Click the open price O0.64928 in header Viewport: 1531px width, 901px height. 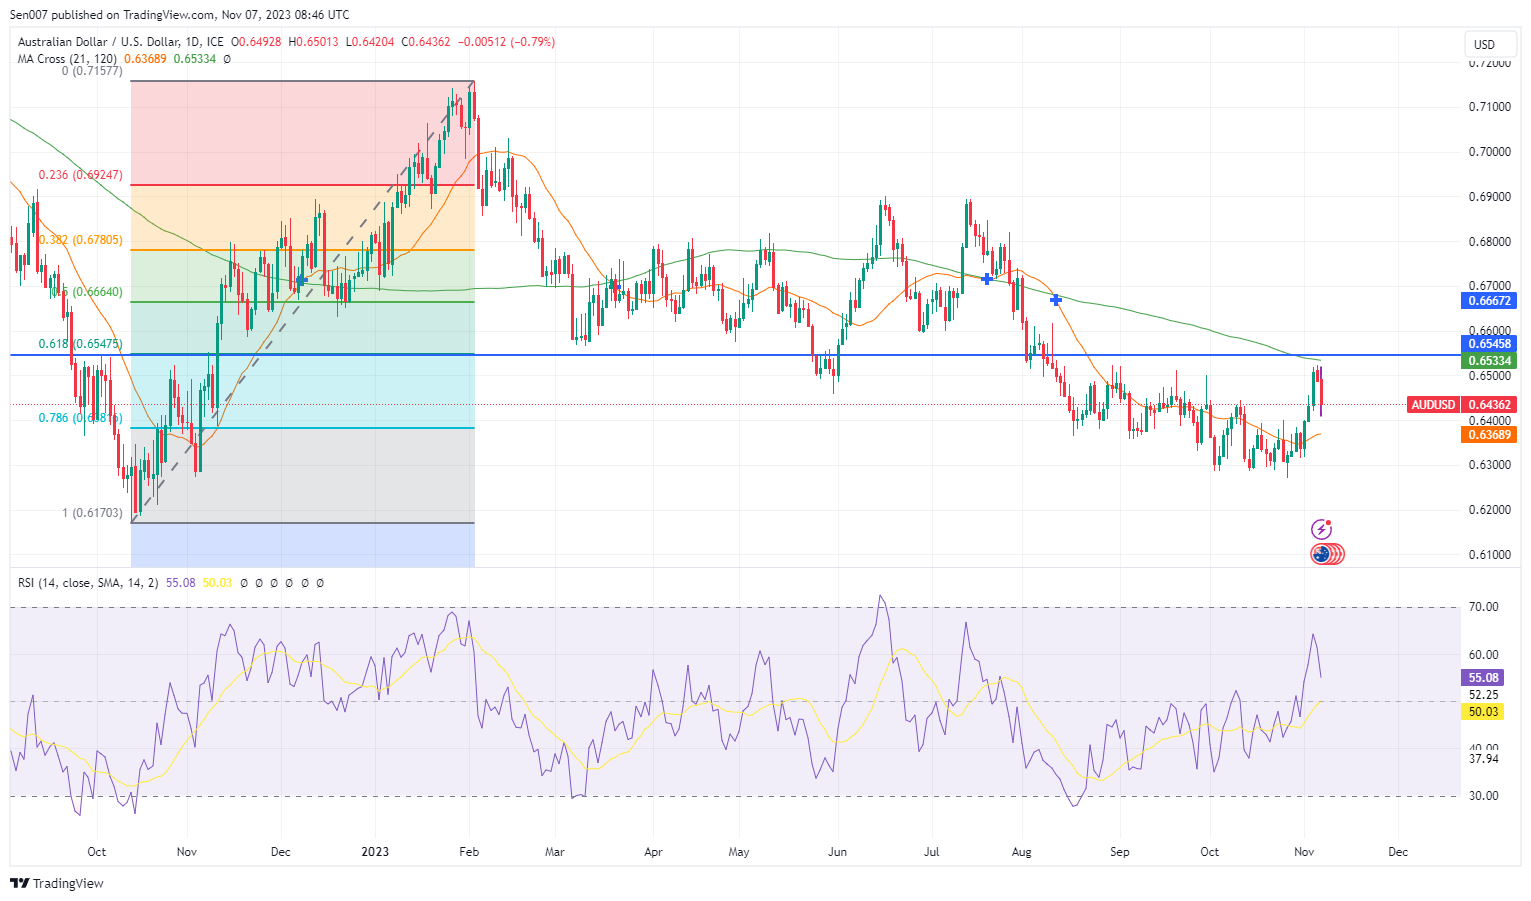point(256,42)
